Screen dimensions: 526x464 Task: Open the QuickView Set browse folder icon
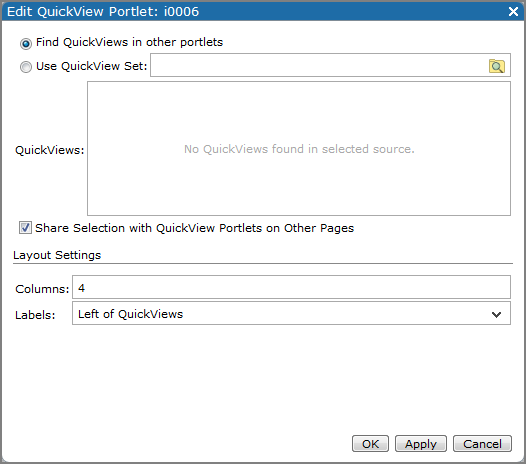tap(496, 66)
